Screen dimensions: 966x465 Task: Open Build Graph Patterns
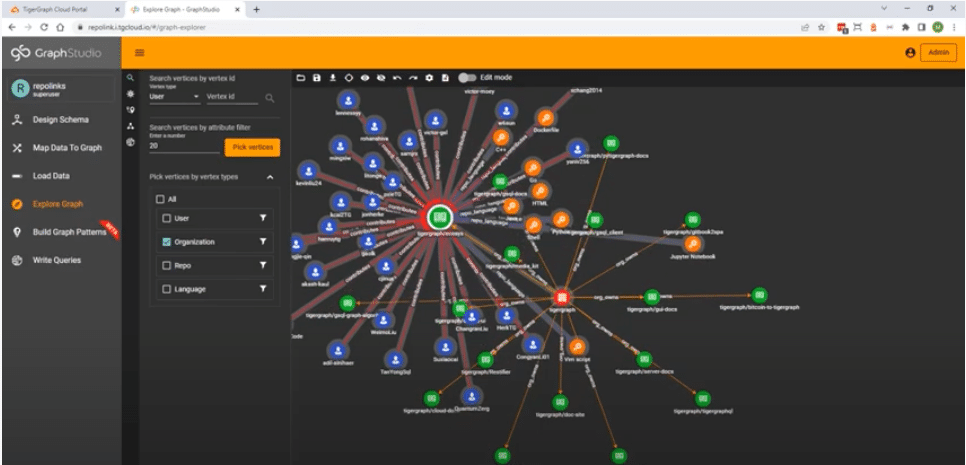click(x=60, y=232)
